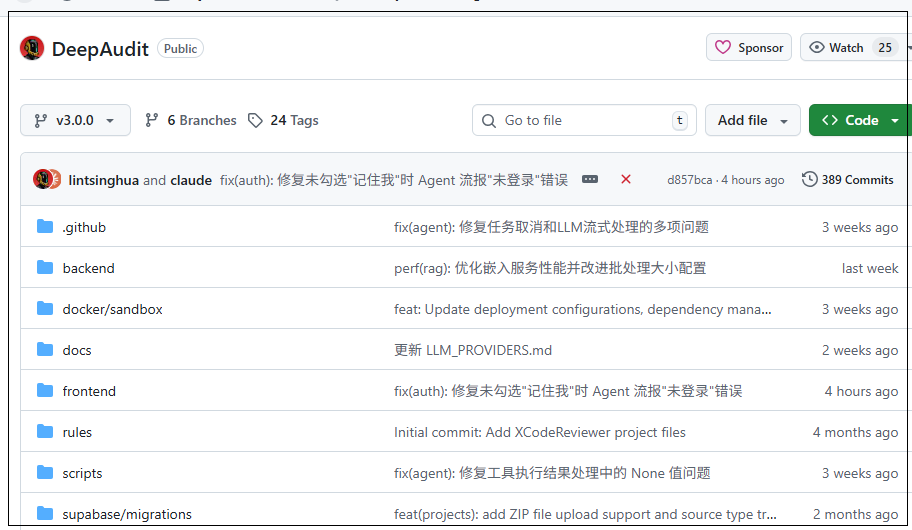Image resolution: width=912 pixels, height=530 pixels.
Task: Click the '2 months ago' timestamp for supabase/migrations
Action: coord(855,514)
